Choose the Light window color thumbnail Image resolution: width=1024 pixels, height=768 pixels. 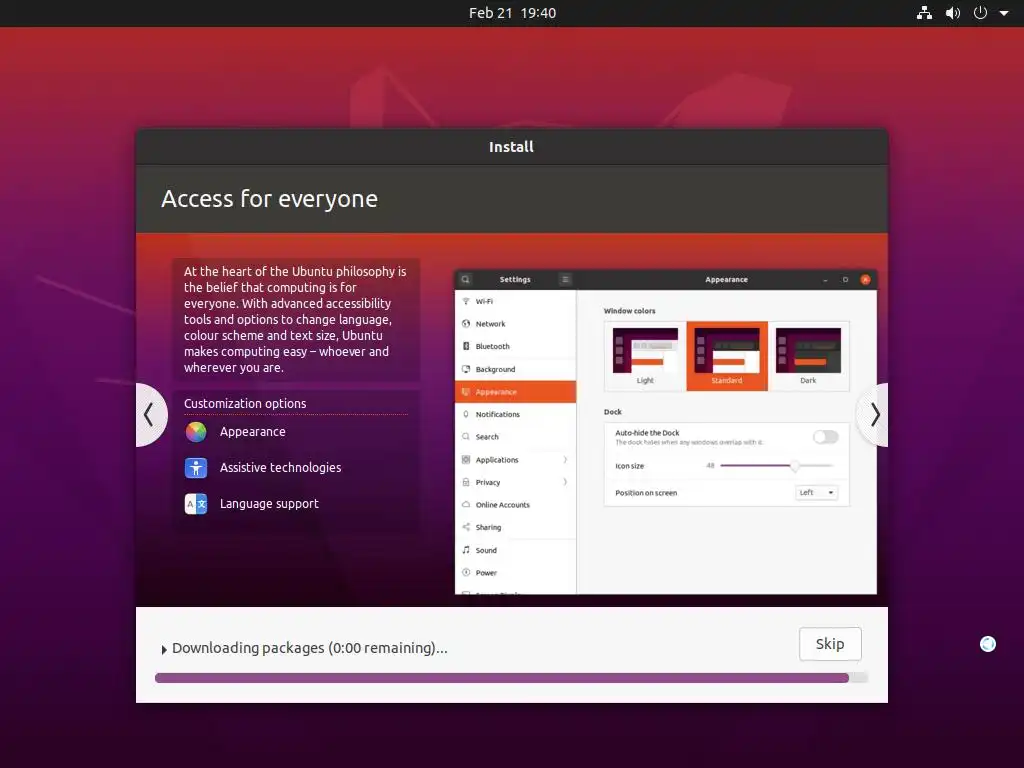pyautogui.click(x=645, y=356)
